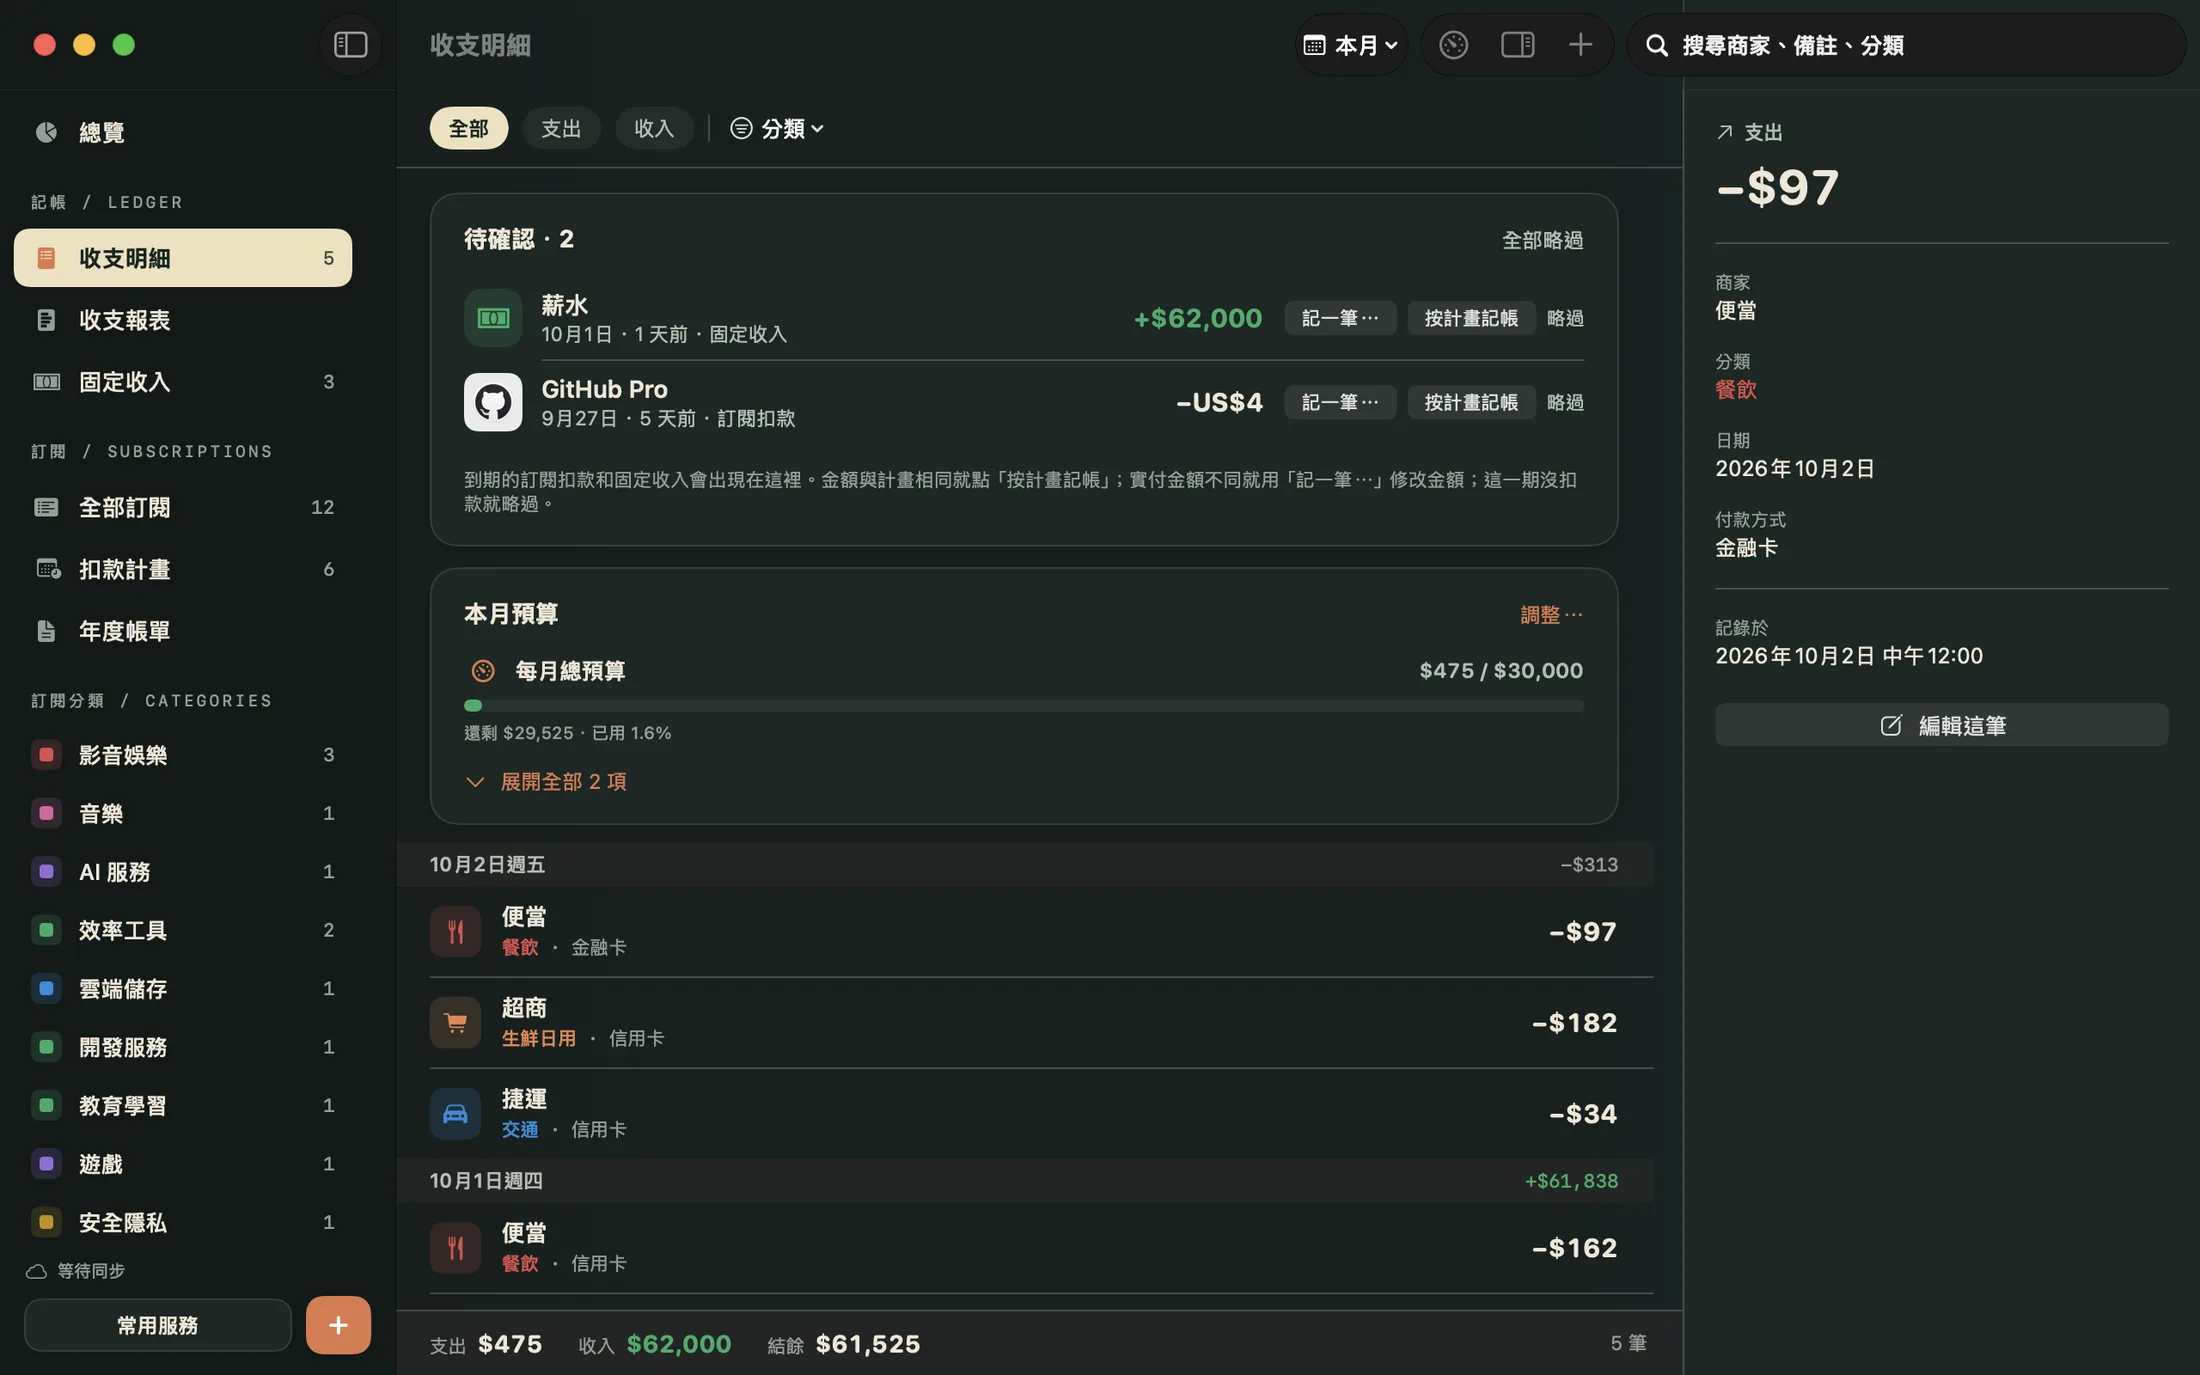
Task: Click 按計畫記帳 for GitHub Pro
Action: click(x=1471, y=402)
